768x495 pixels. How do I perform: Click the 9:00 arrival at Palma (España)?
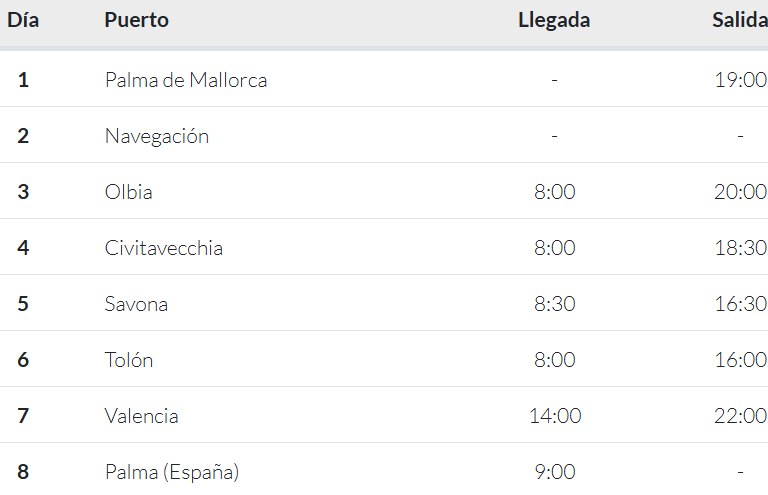click(x=554, y=472)
